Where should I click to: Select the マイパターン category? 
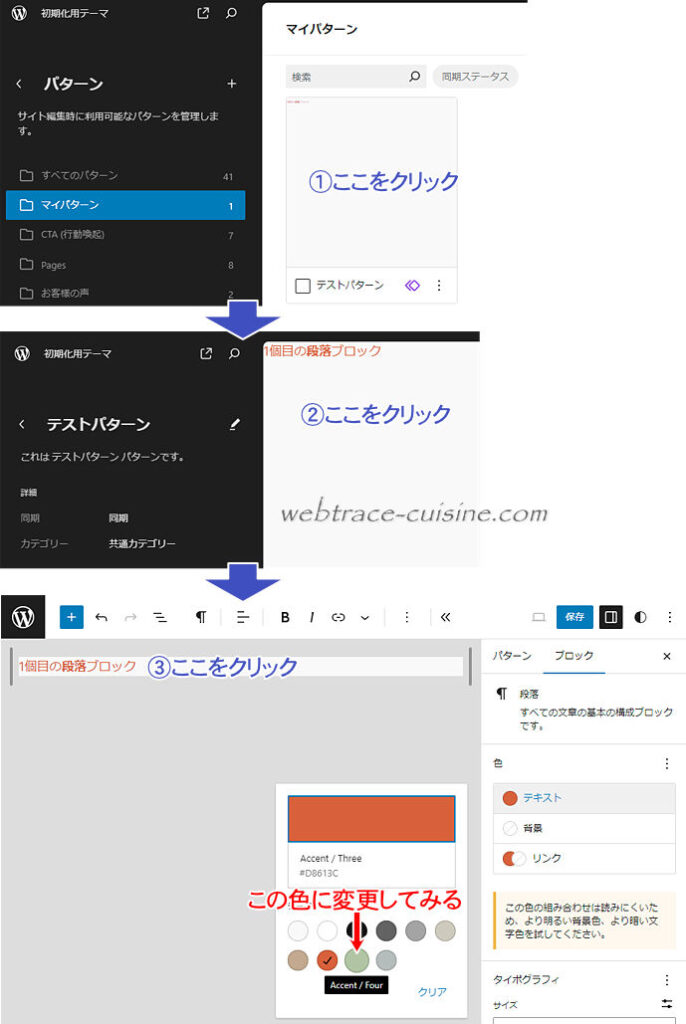coord(125,205)
